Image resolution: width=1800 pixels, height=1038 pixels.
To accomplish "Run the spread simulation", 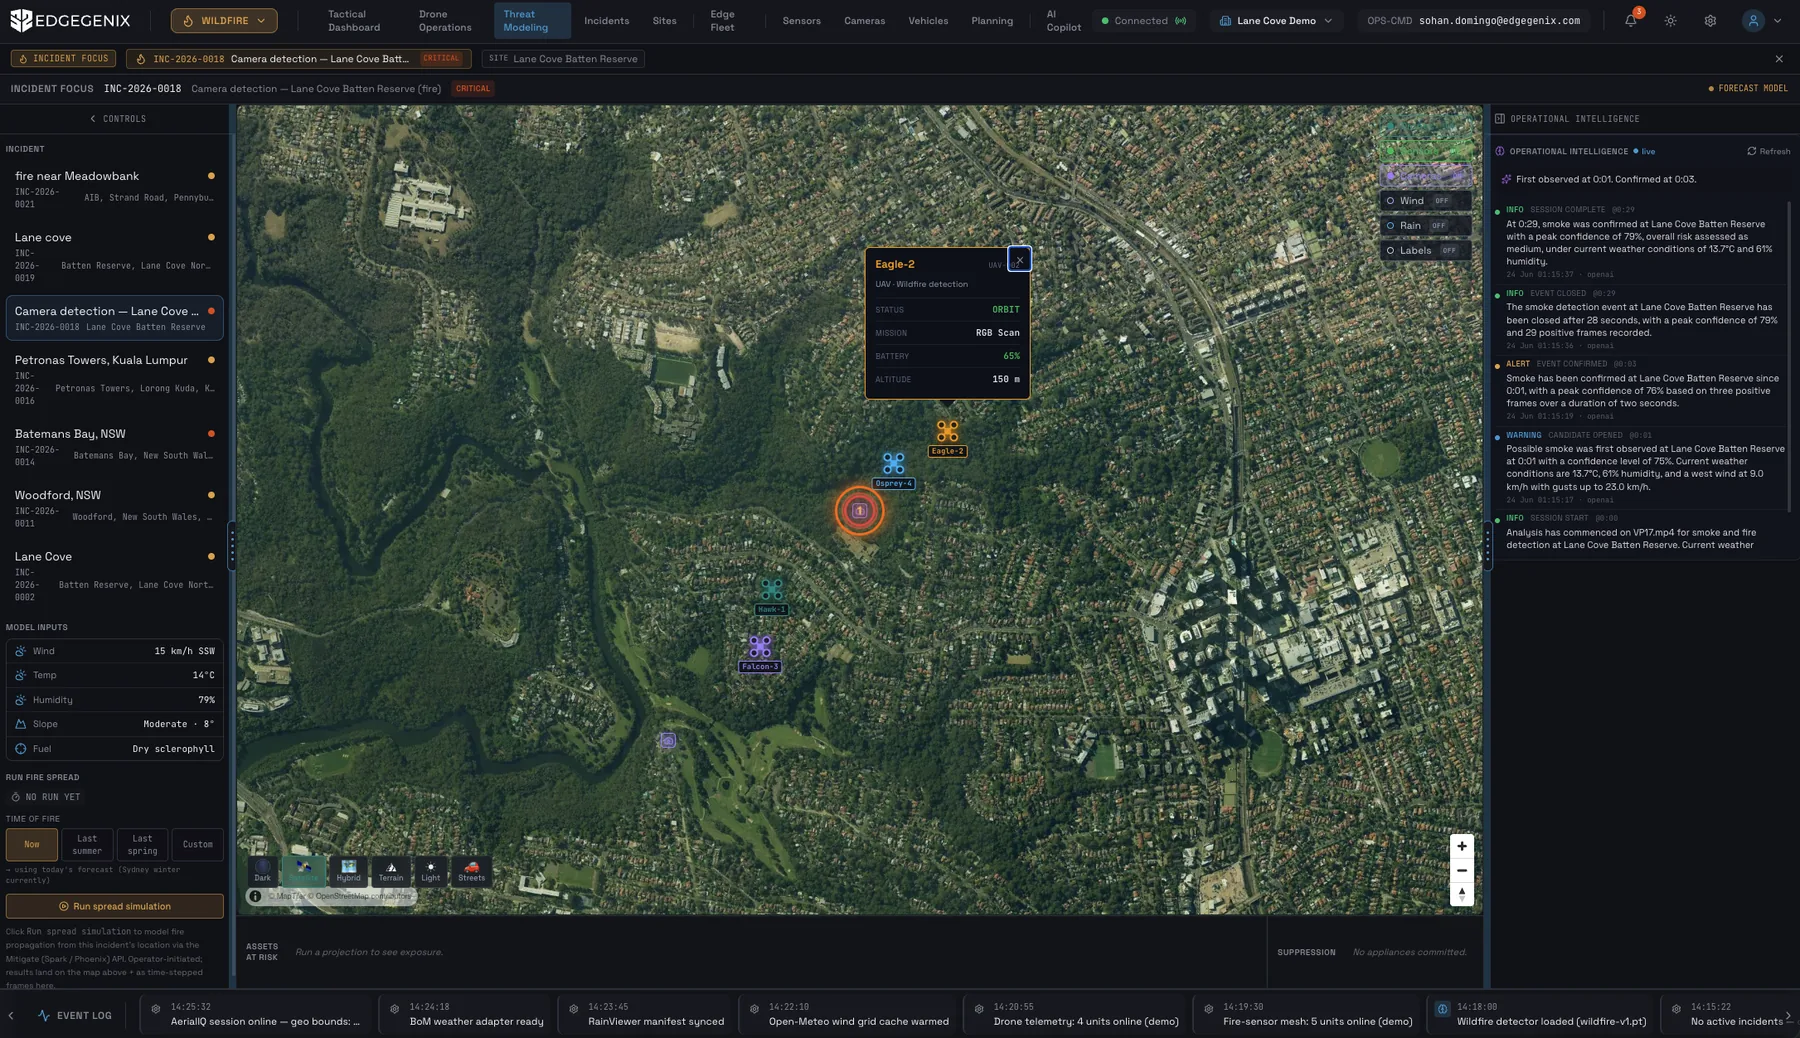I will pyautogui.click(x=115, y=907).
